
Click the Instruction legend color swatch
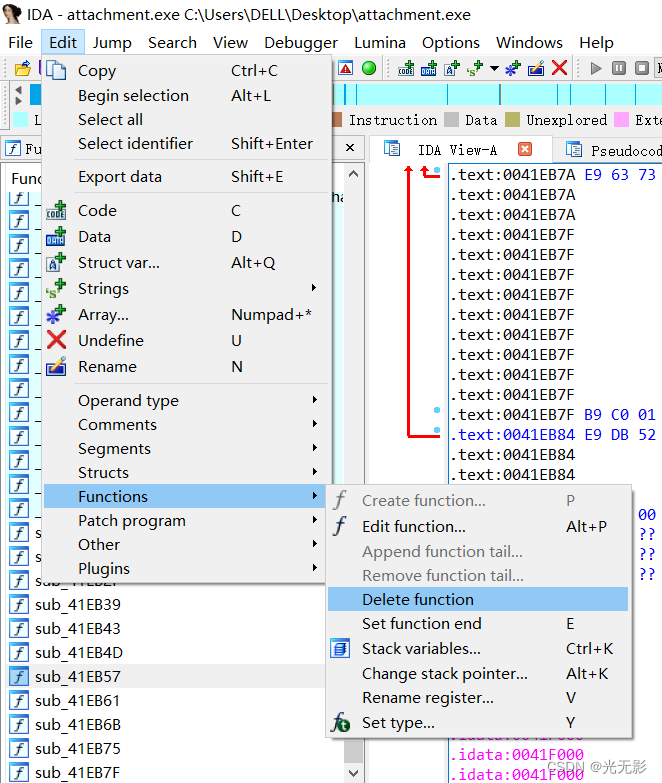(337, 119)
